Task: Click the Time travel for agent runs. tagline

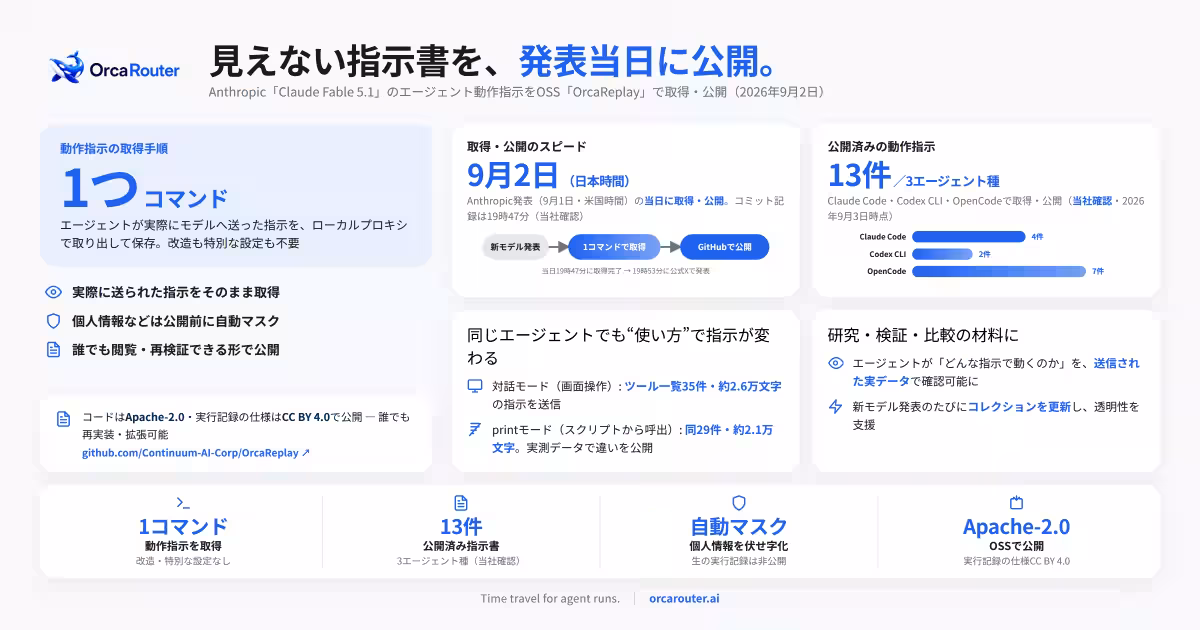Action: click(550, 598)
